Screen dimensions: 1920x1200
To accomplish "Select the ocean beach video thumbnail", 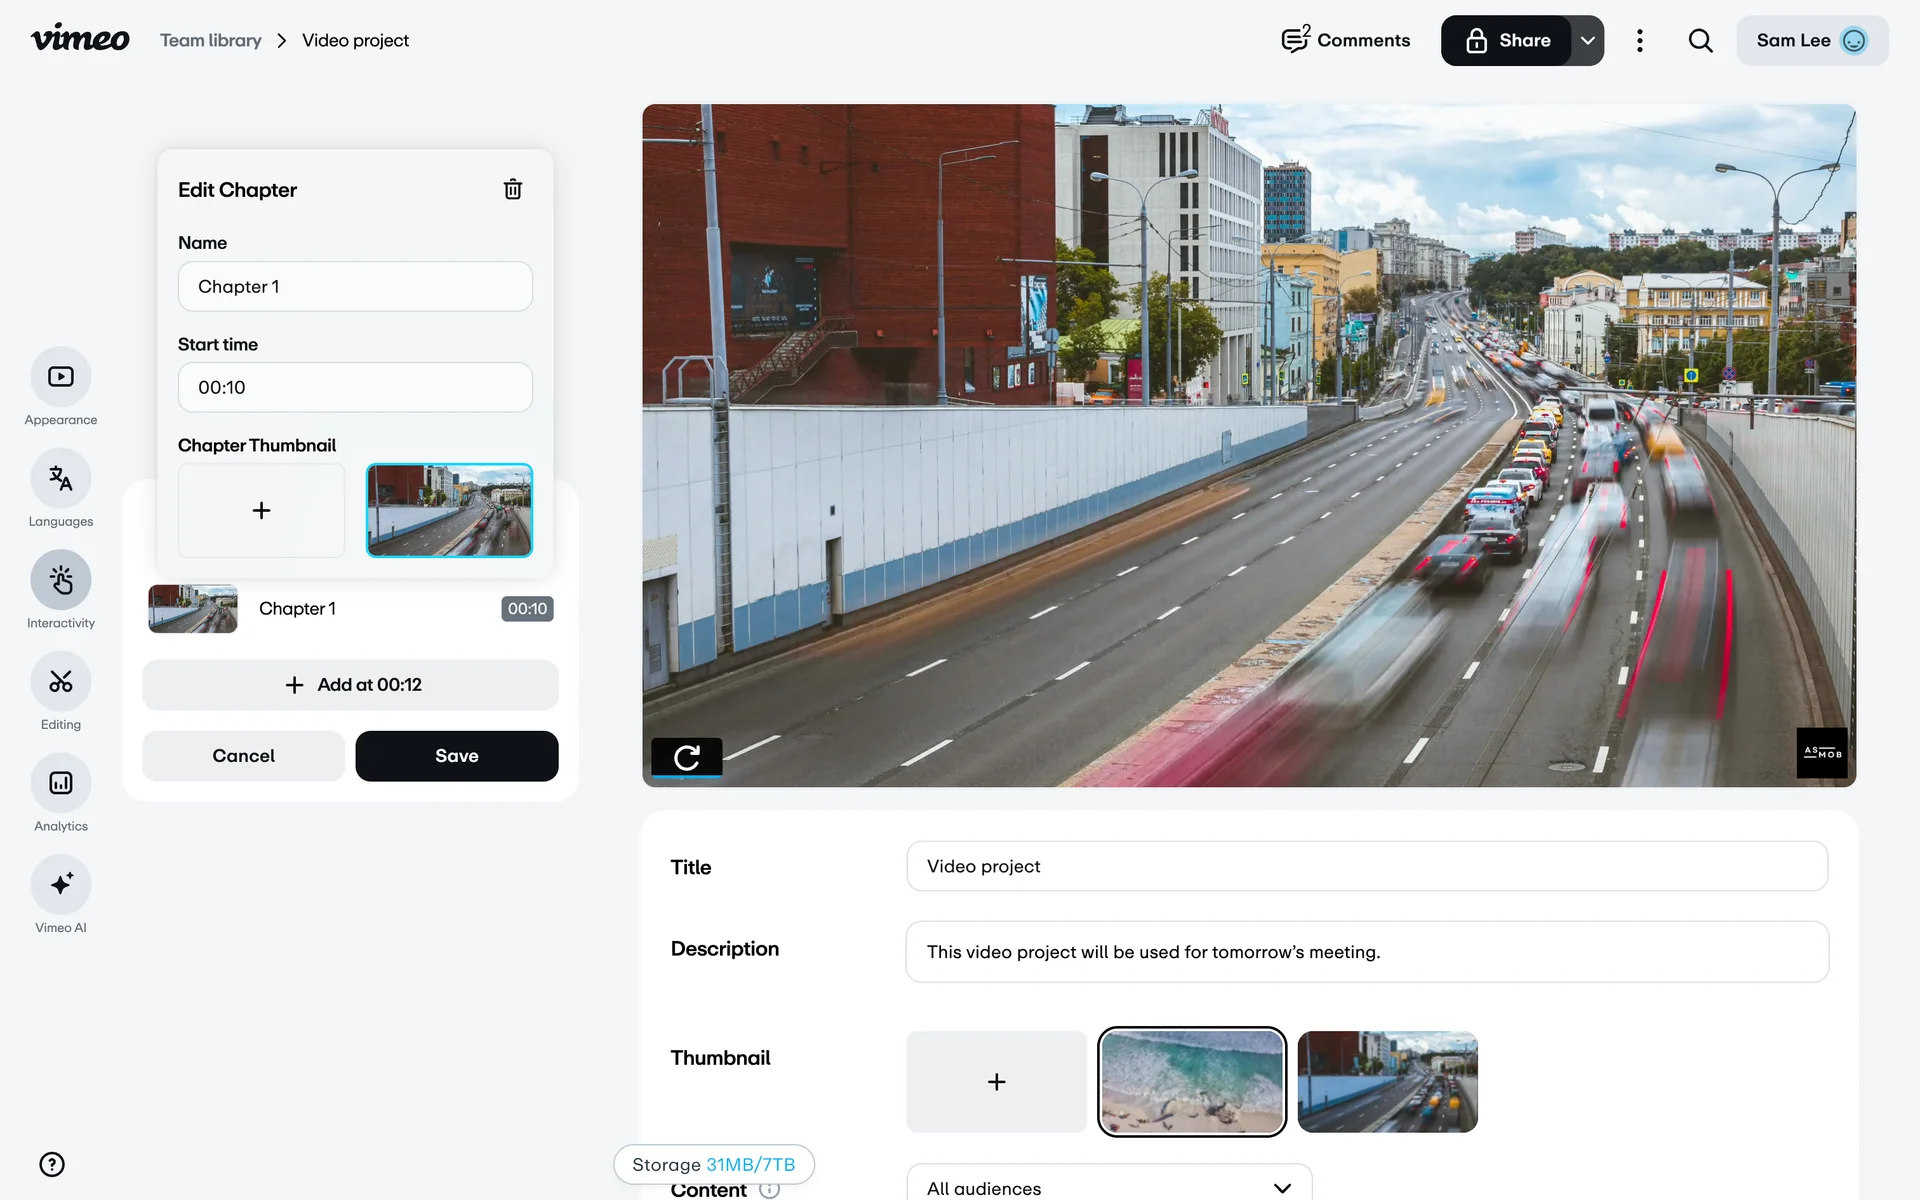I will tap(1191, 1082).
